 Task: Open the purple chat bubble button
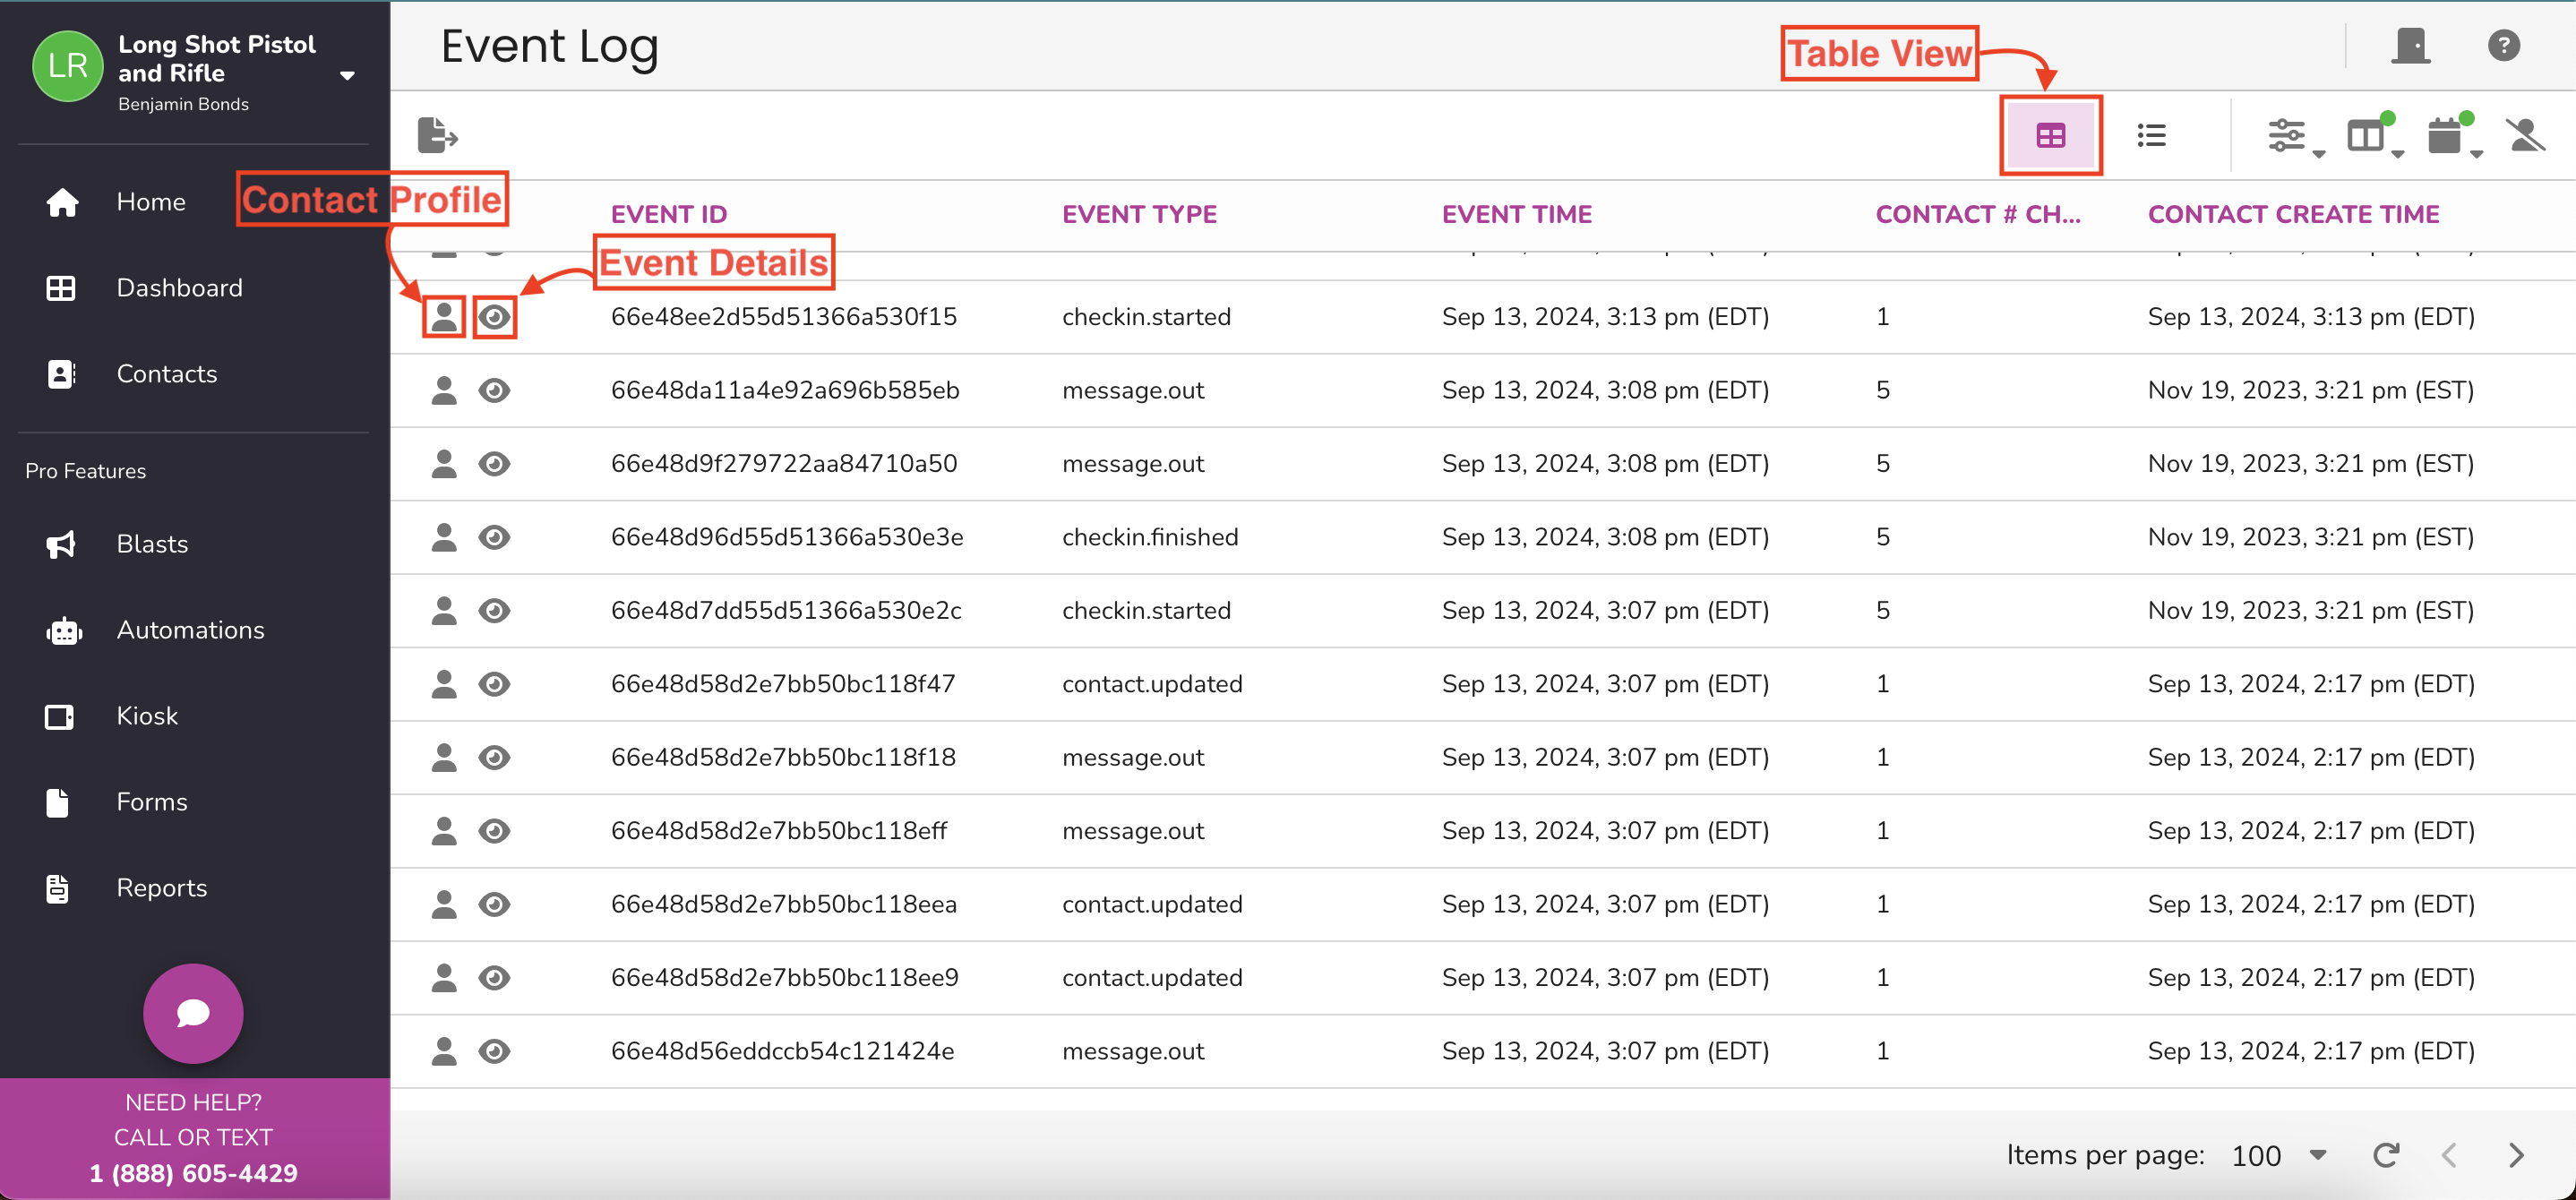[193, 1013]
